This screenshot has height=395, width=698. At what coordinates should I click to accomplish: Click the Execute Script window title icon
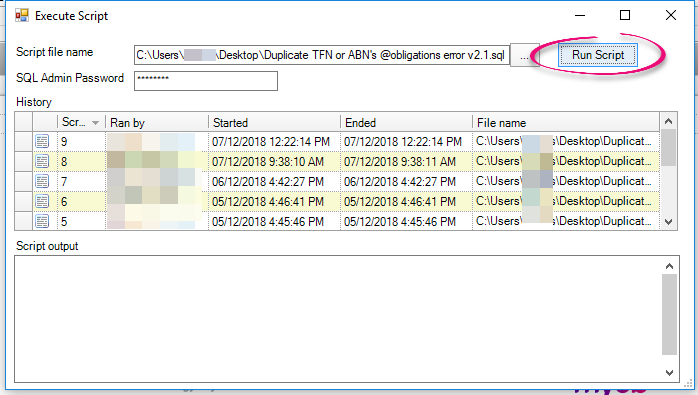22,16
